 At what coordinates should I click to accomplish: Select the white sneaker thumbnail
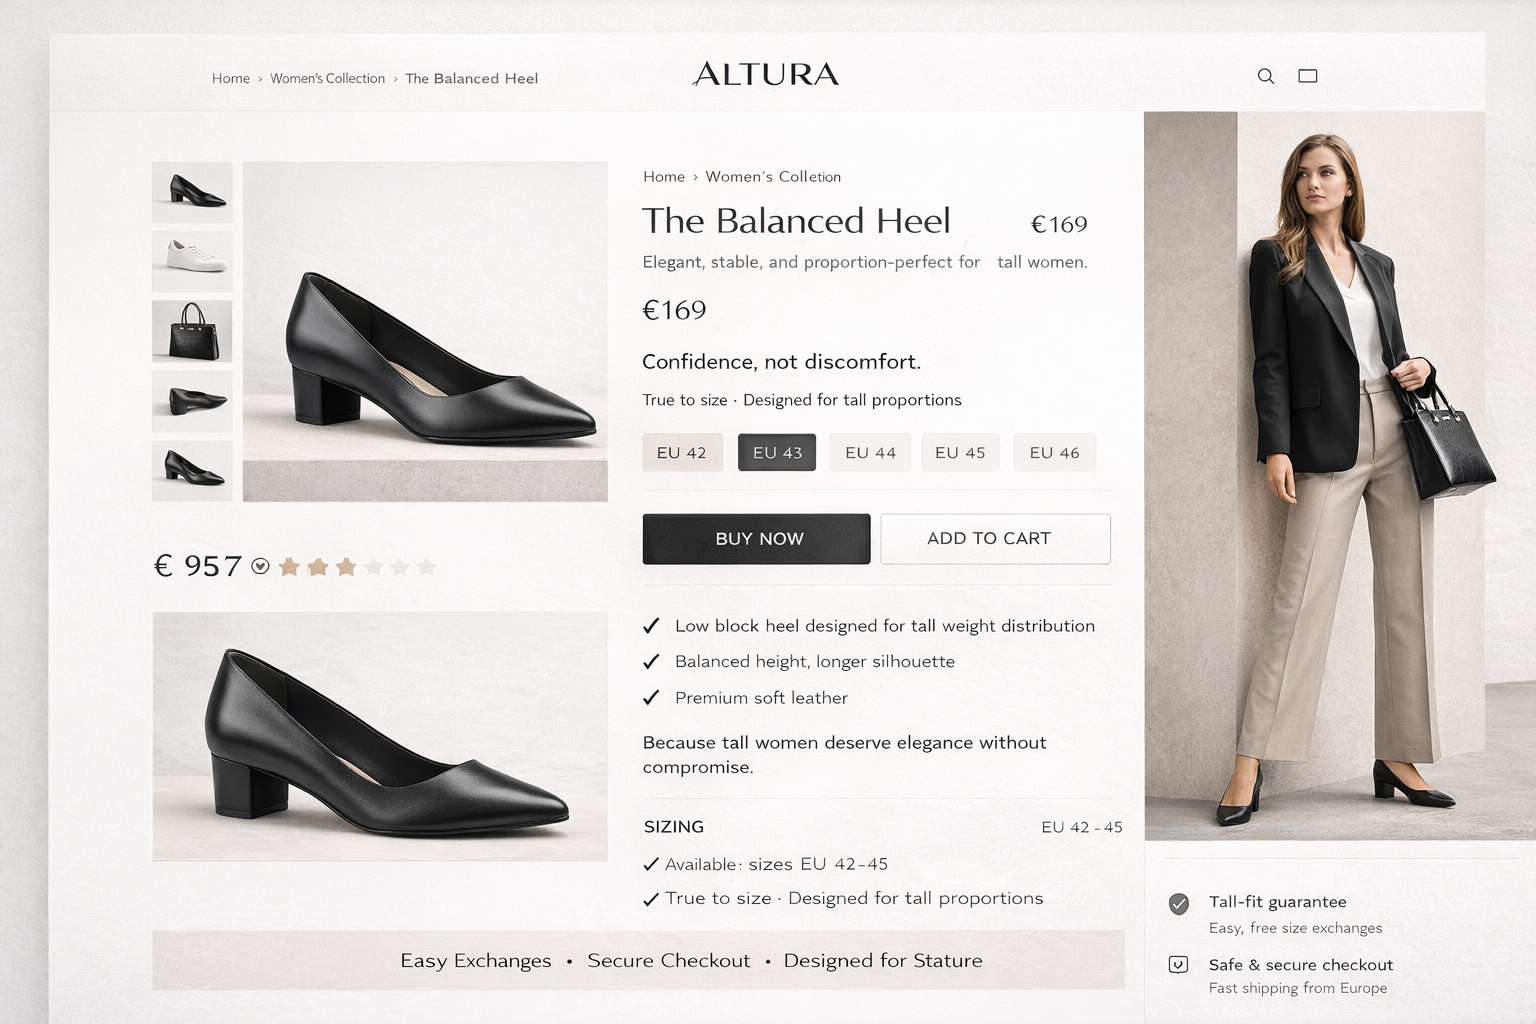(x=192, y=261)
